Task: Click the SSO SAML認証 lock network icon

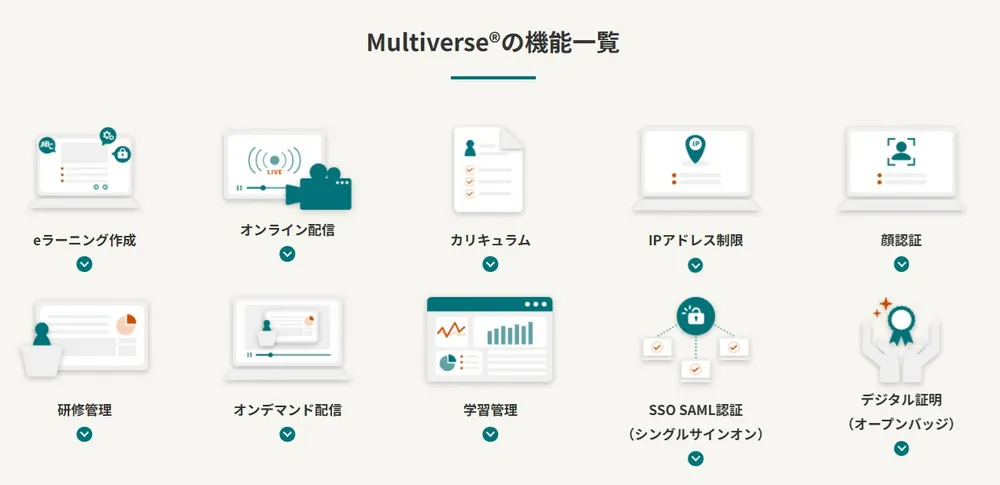Action: point(695,340)
